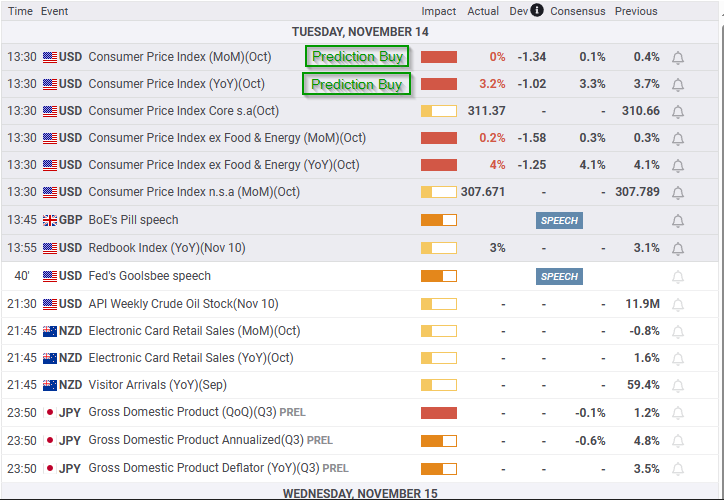Open API Weekly Crude Oil Stock event
The height and width of the screenshot is (500, 724).
click(183, 304)
